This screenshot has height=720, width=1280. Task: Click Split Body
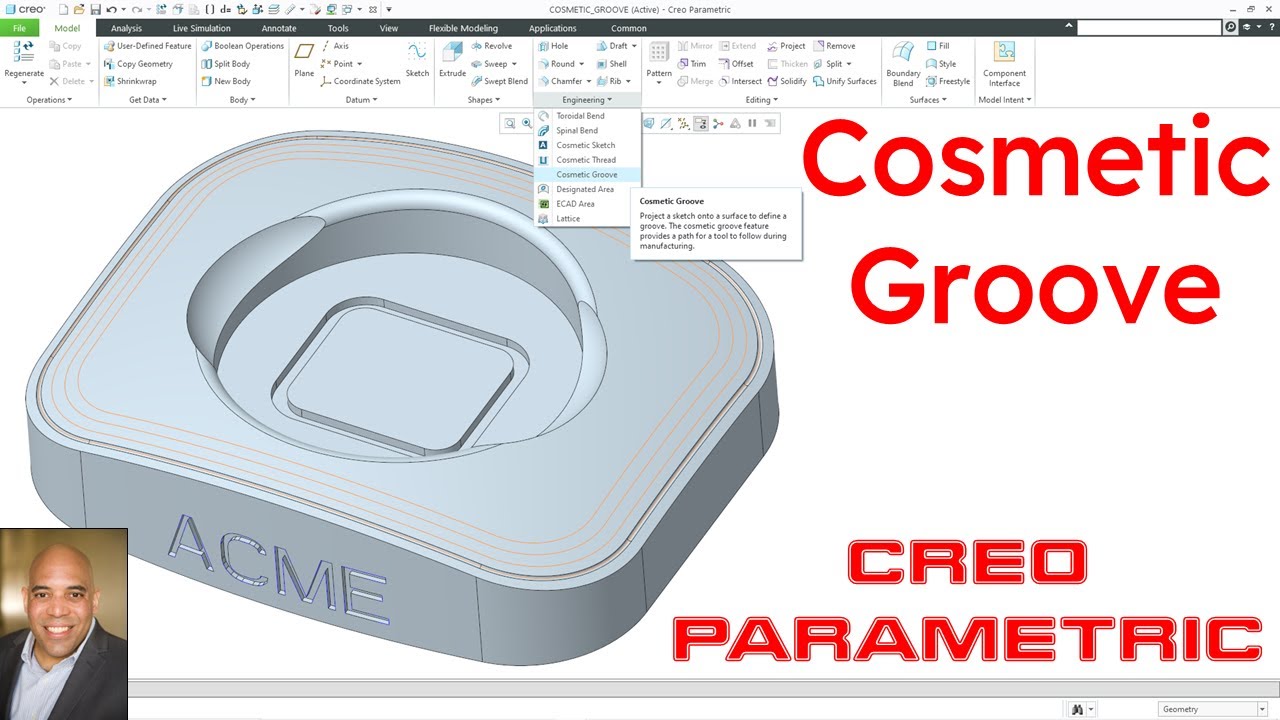[225, 64]
